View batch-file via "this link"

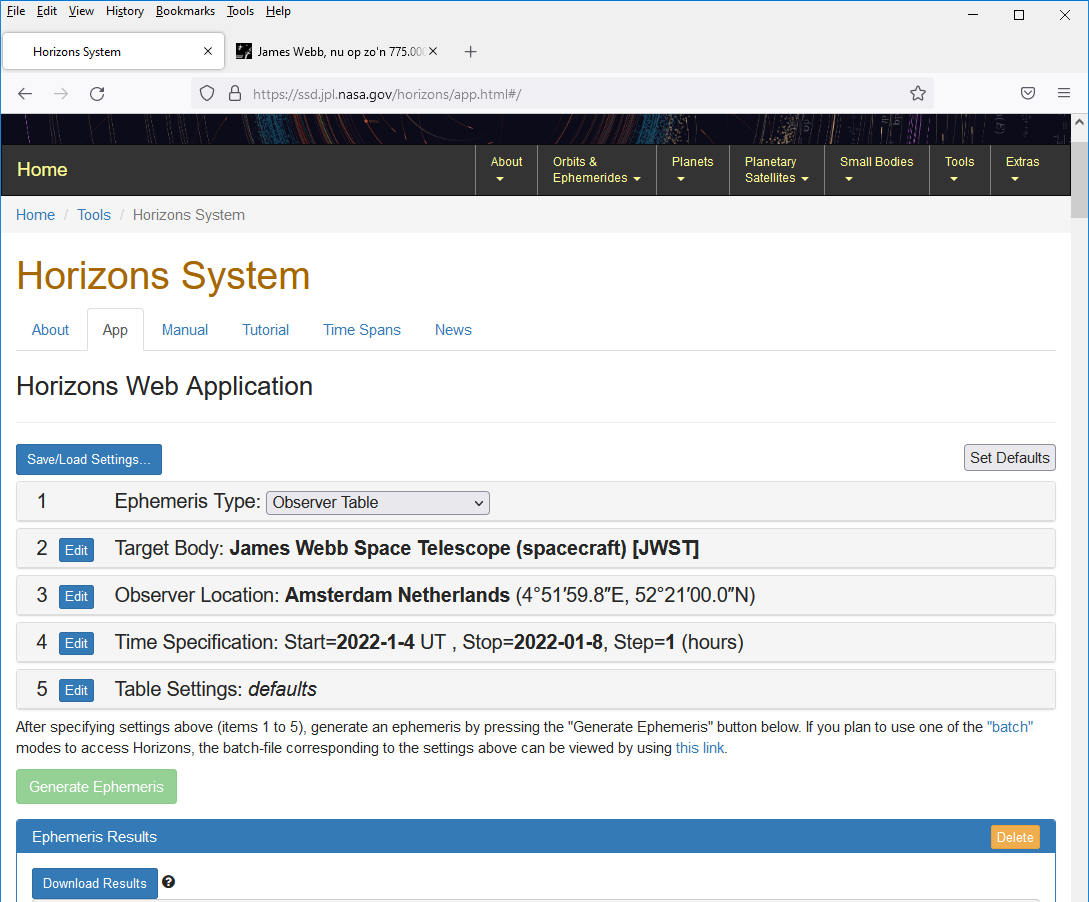700,748
